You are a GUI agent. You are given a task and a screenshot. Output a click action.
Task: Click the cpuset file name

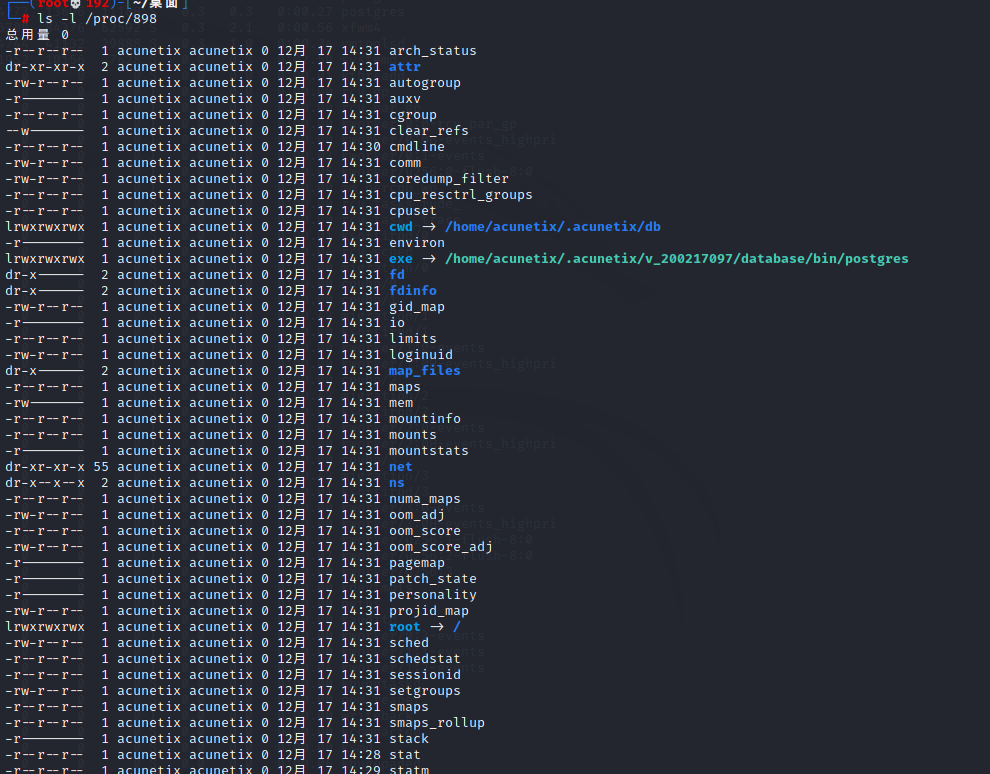tap(412, 210)
